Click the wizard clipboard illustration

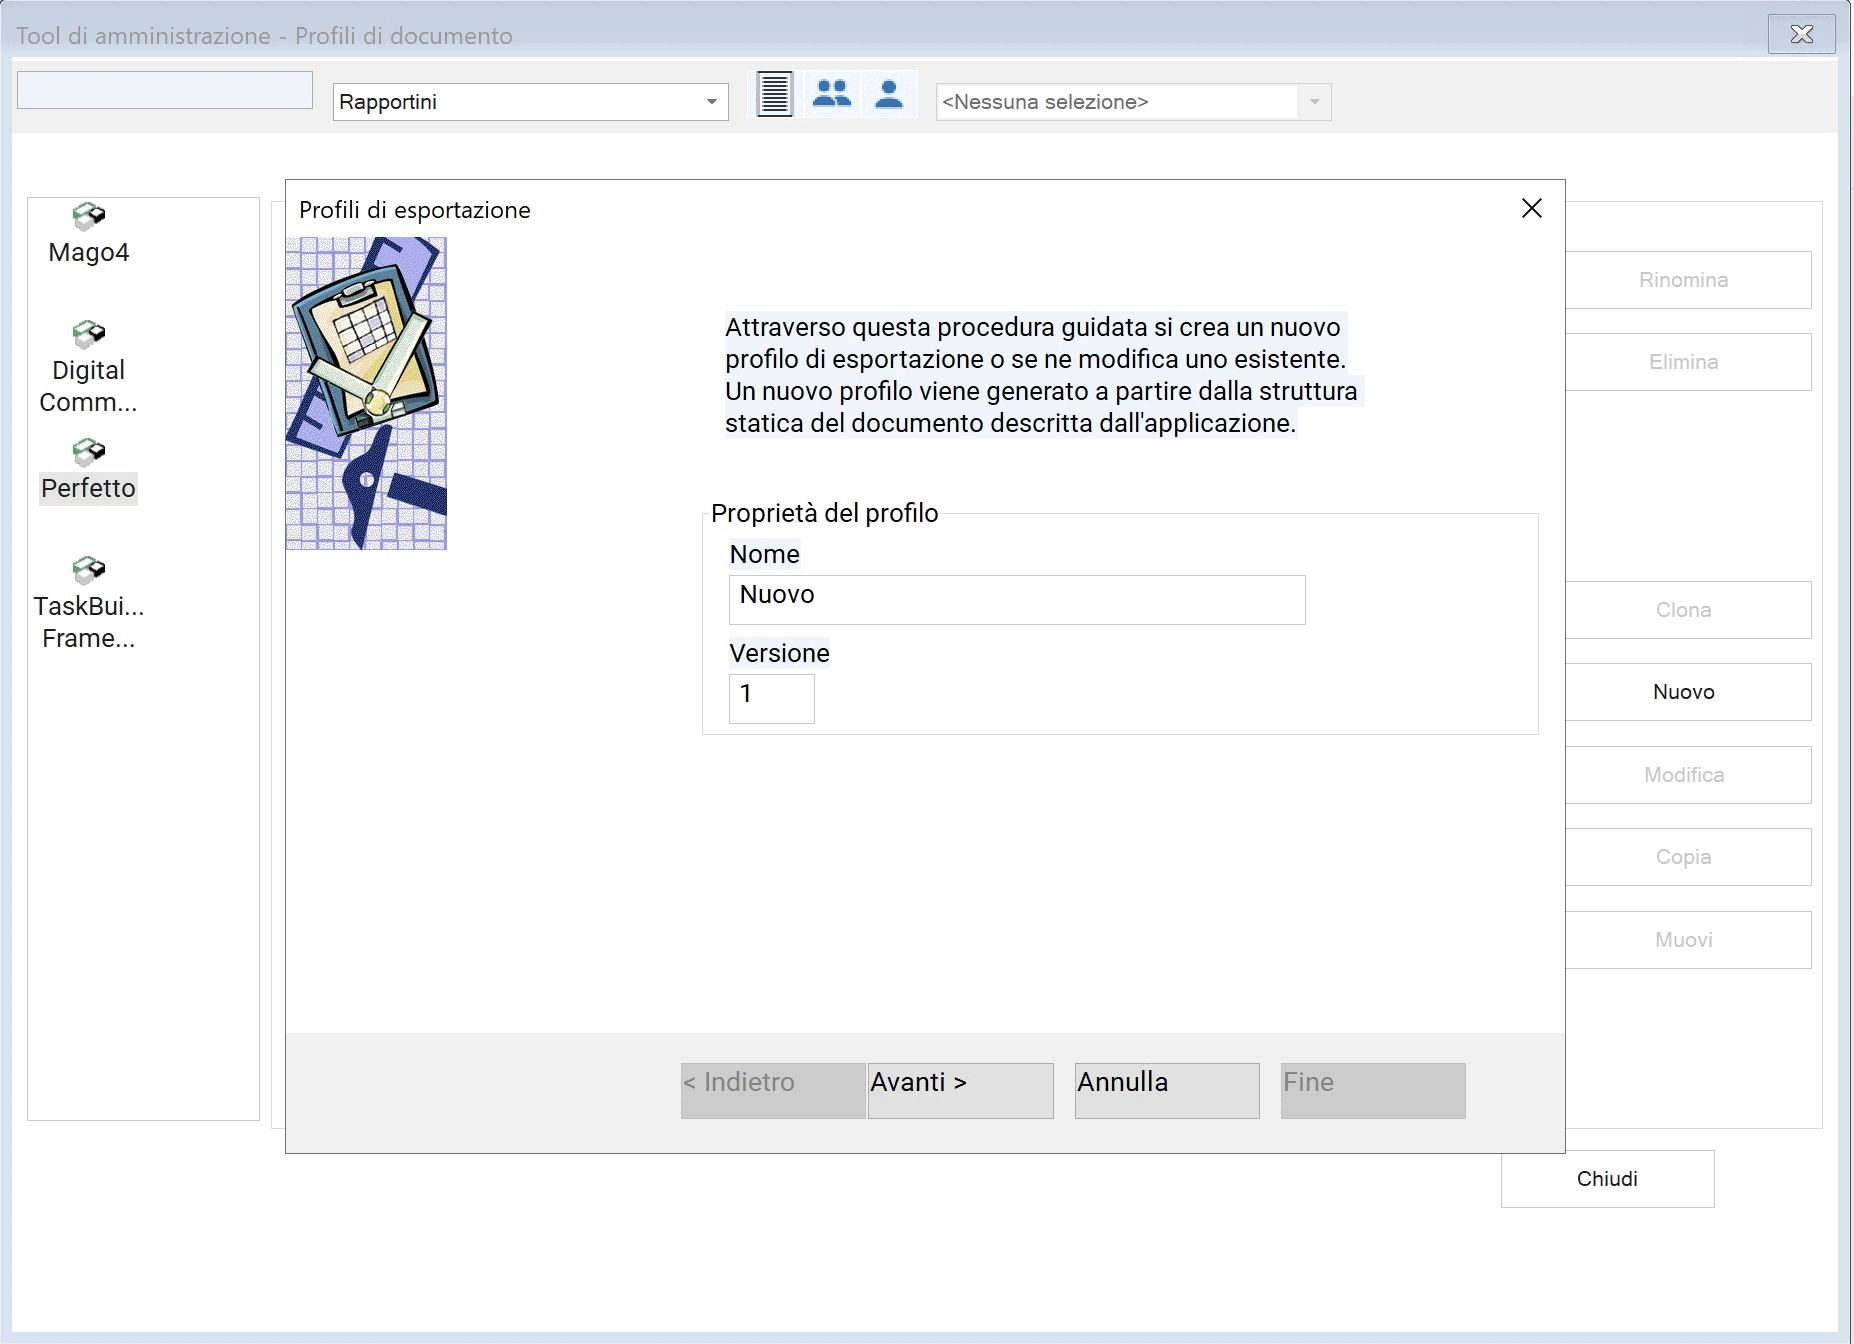[366, 393]
